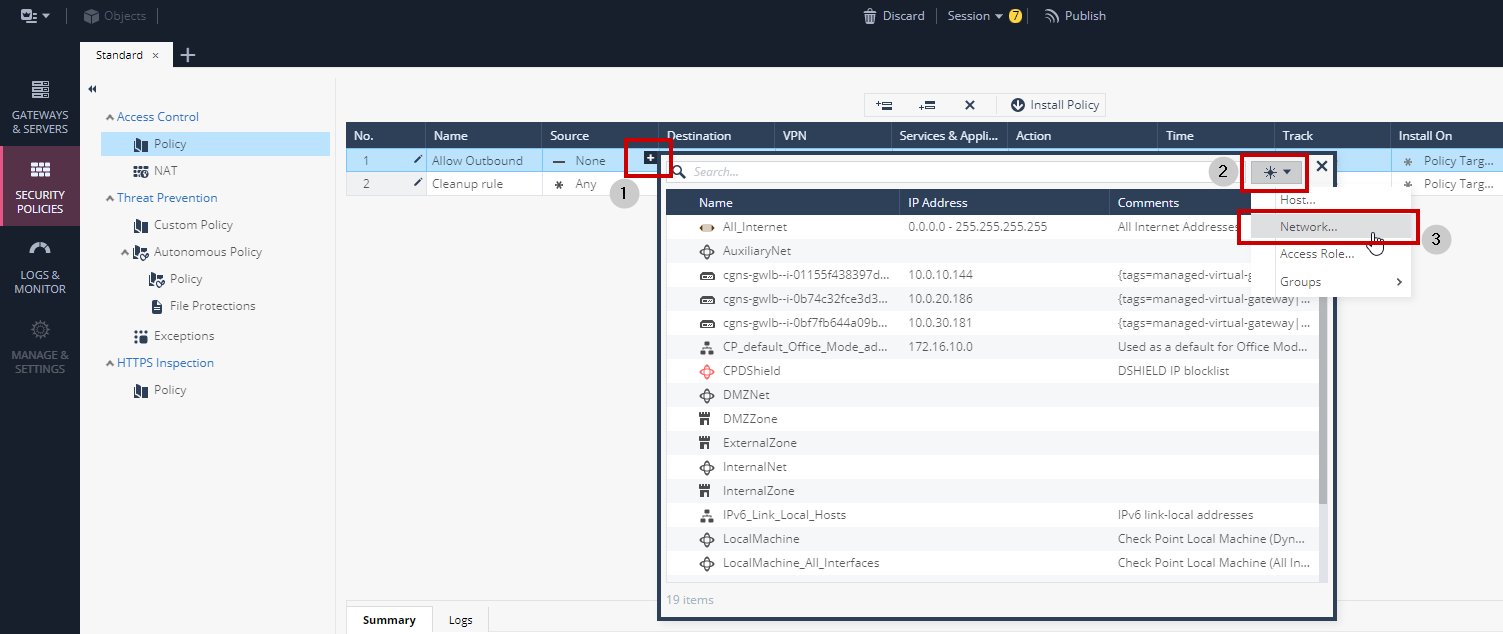Switch to the Logs & Monitor view

(x=39, y=270)
